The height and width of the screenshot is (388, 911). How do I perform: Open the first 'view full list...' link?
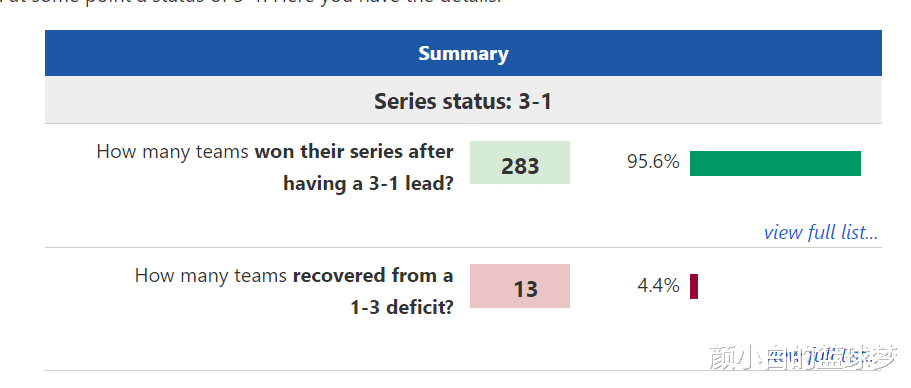(820, 232)
